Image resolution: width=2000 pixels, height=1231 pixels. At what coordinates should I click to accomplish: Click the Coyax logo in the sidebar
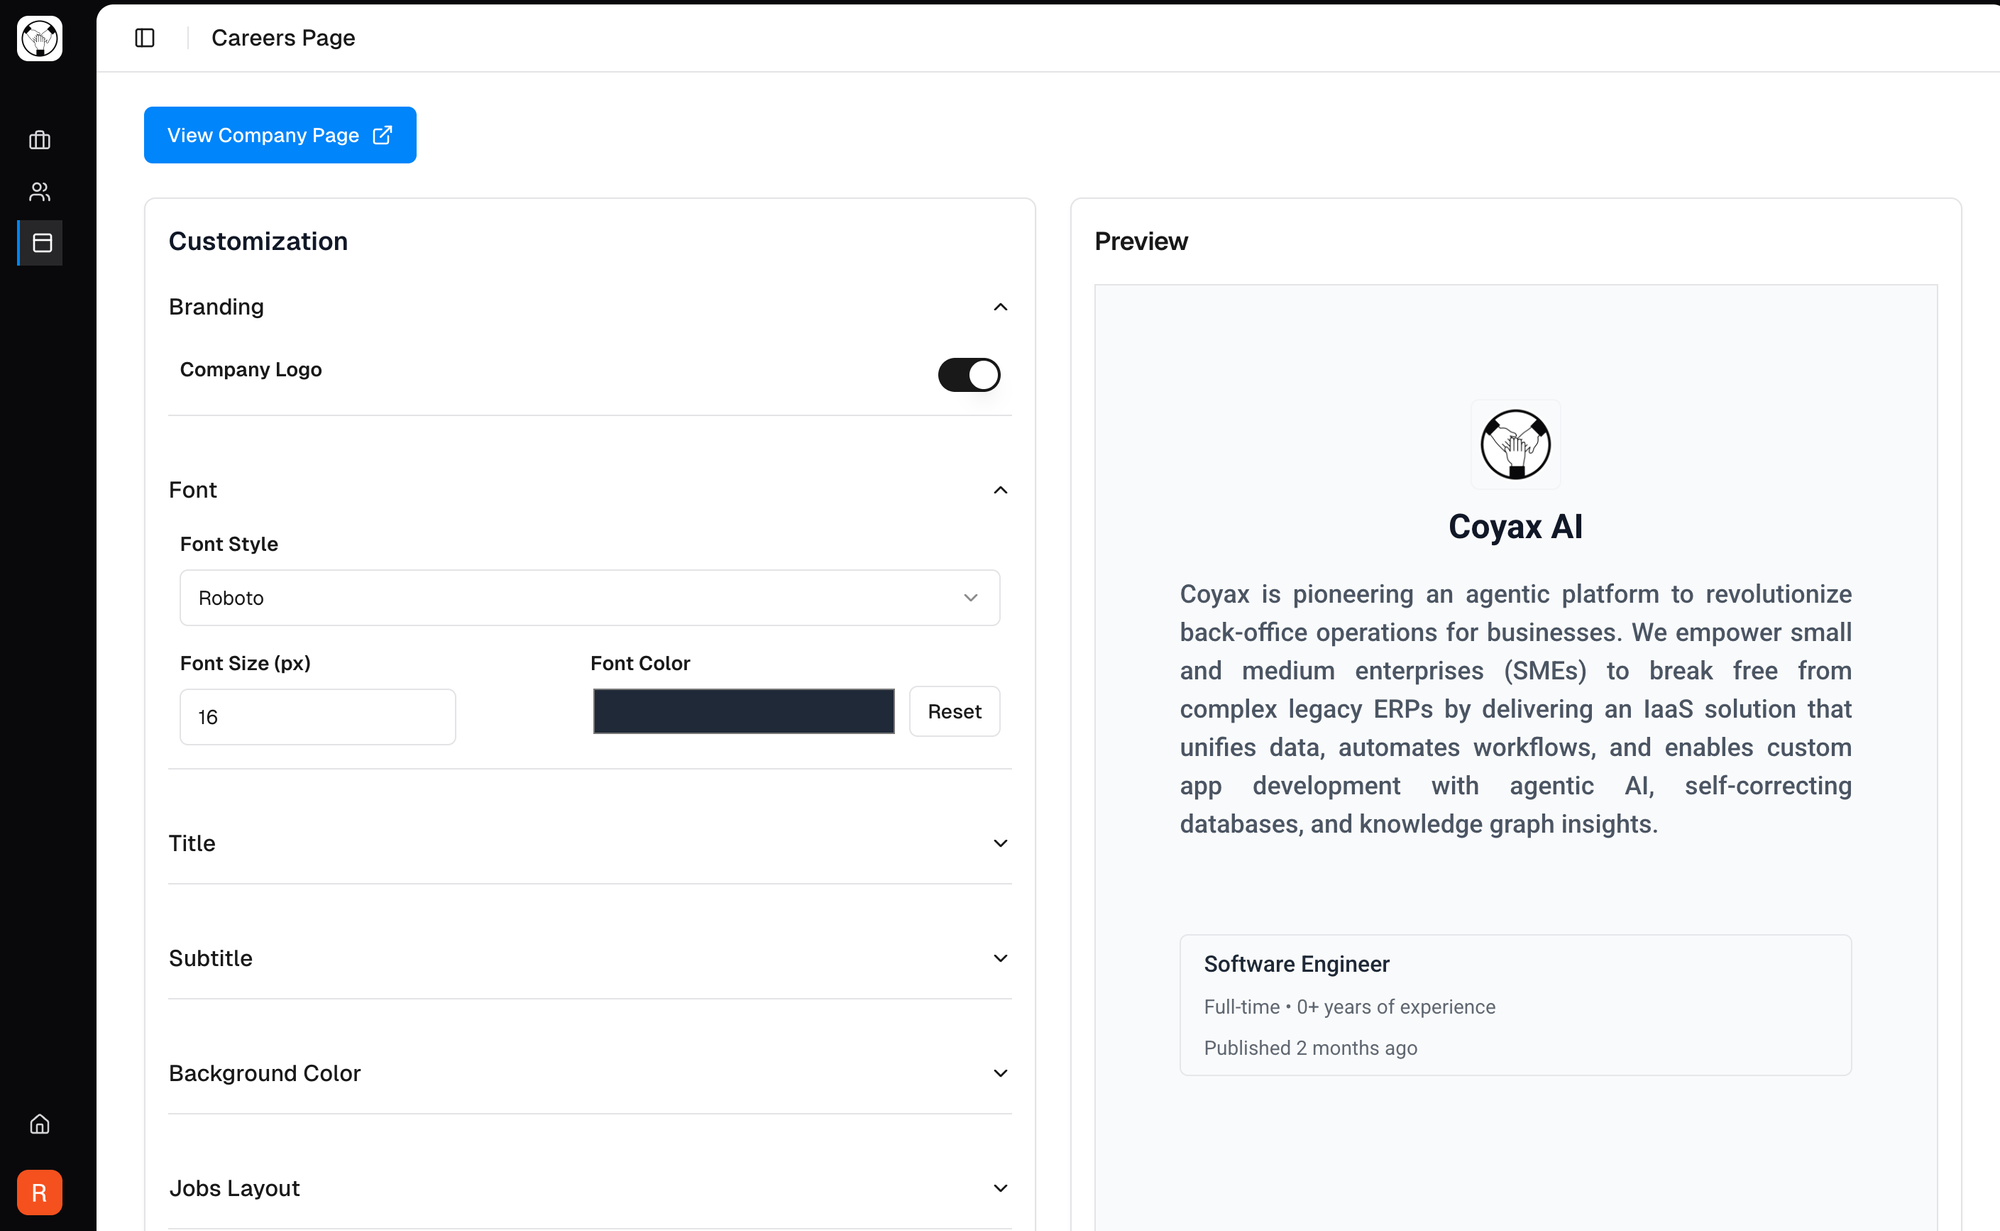[40, 39]
